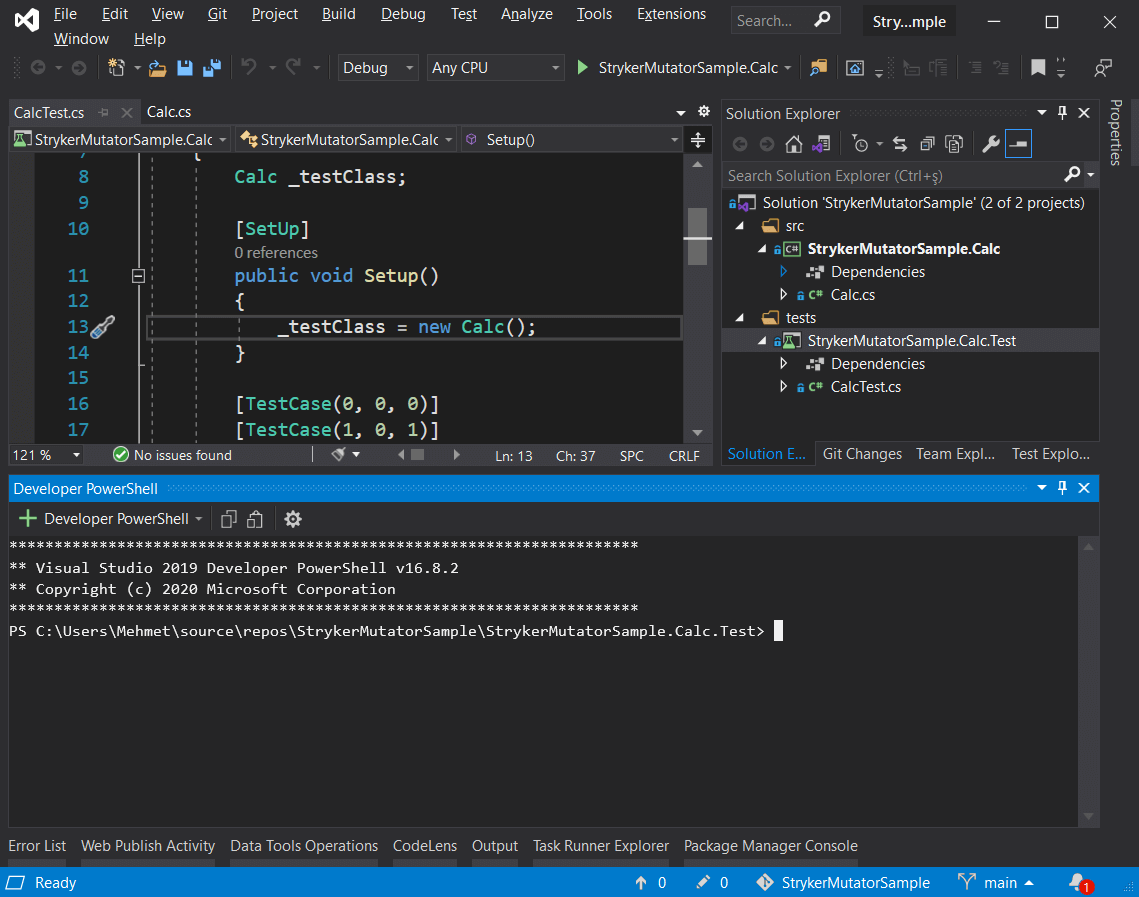Switch views in the Solution Explorer toolbar
Image resolution: width=1139 pixels, height=897 pixels.
tap(821, 144)
